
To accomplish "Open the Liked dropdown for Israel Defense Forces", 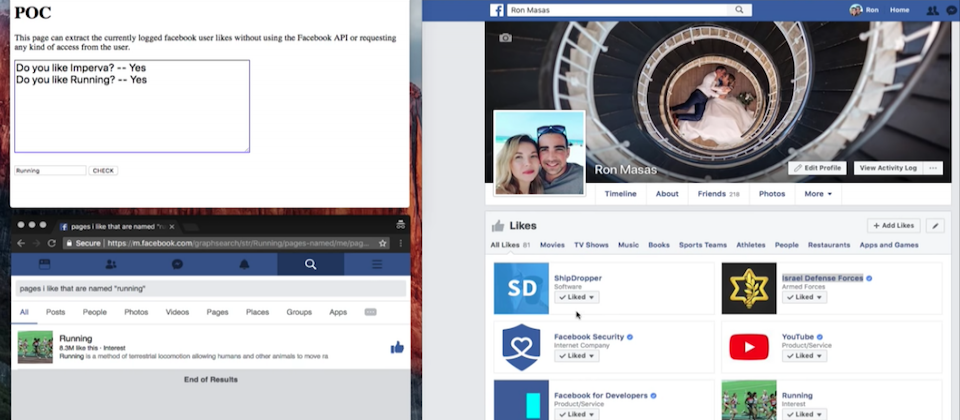I will point(804,297).
